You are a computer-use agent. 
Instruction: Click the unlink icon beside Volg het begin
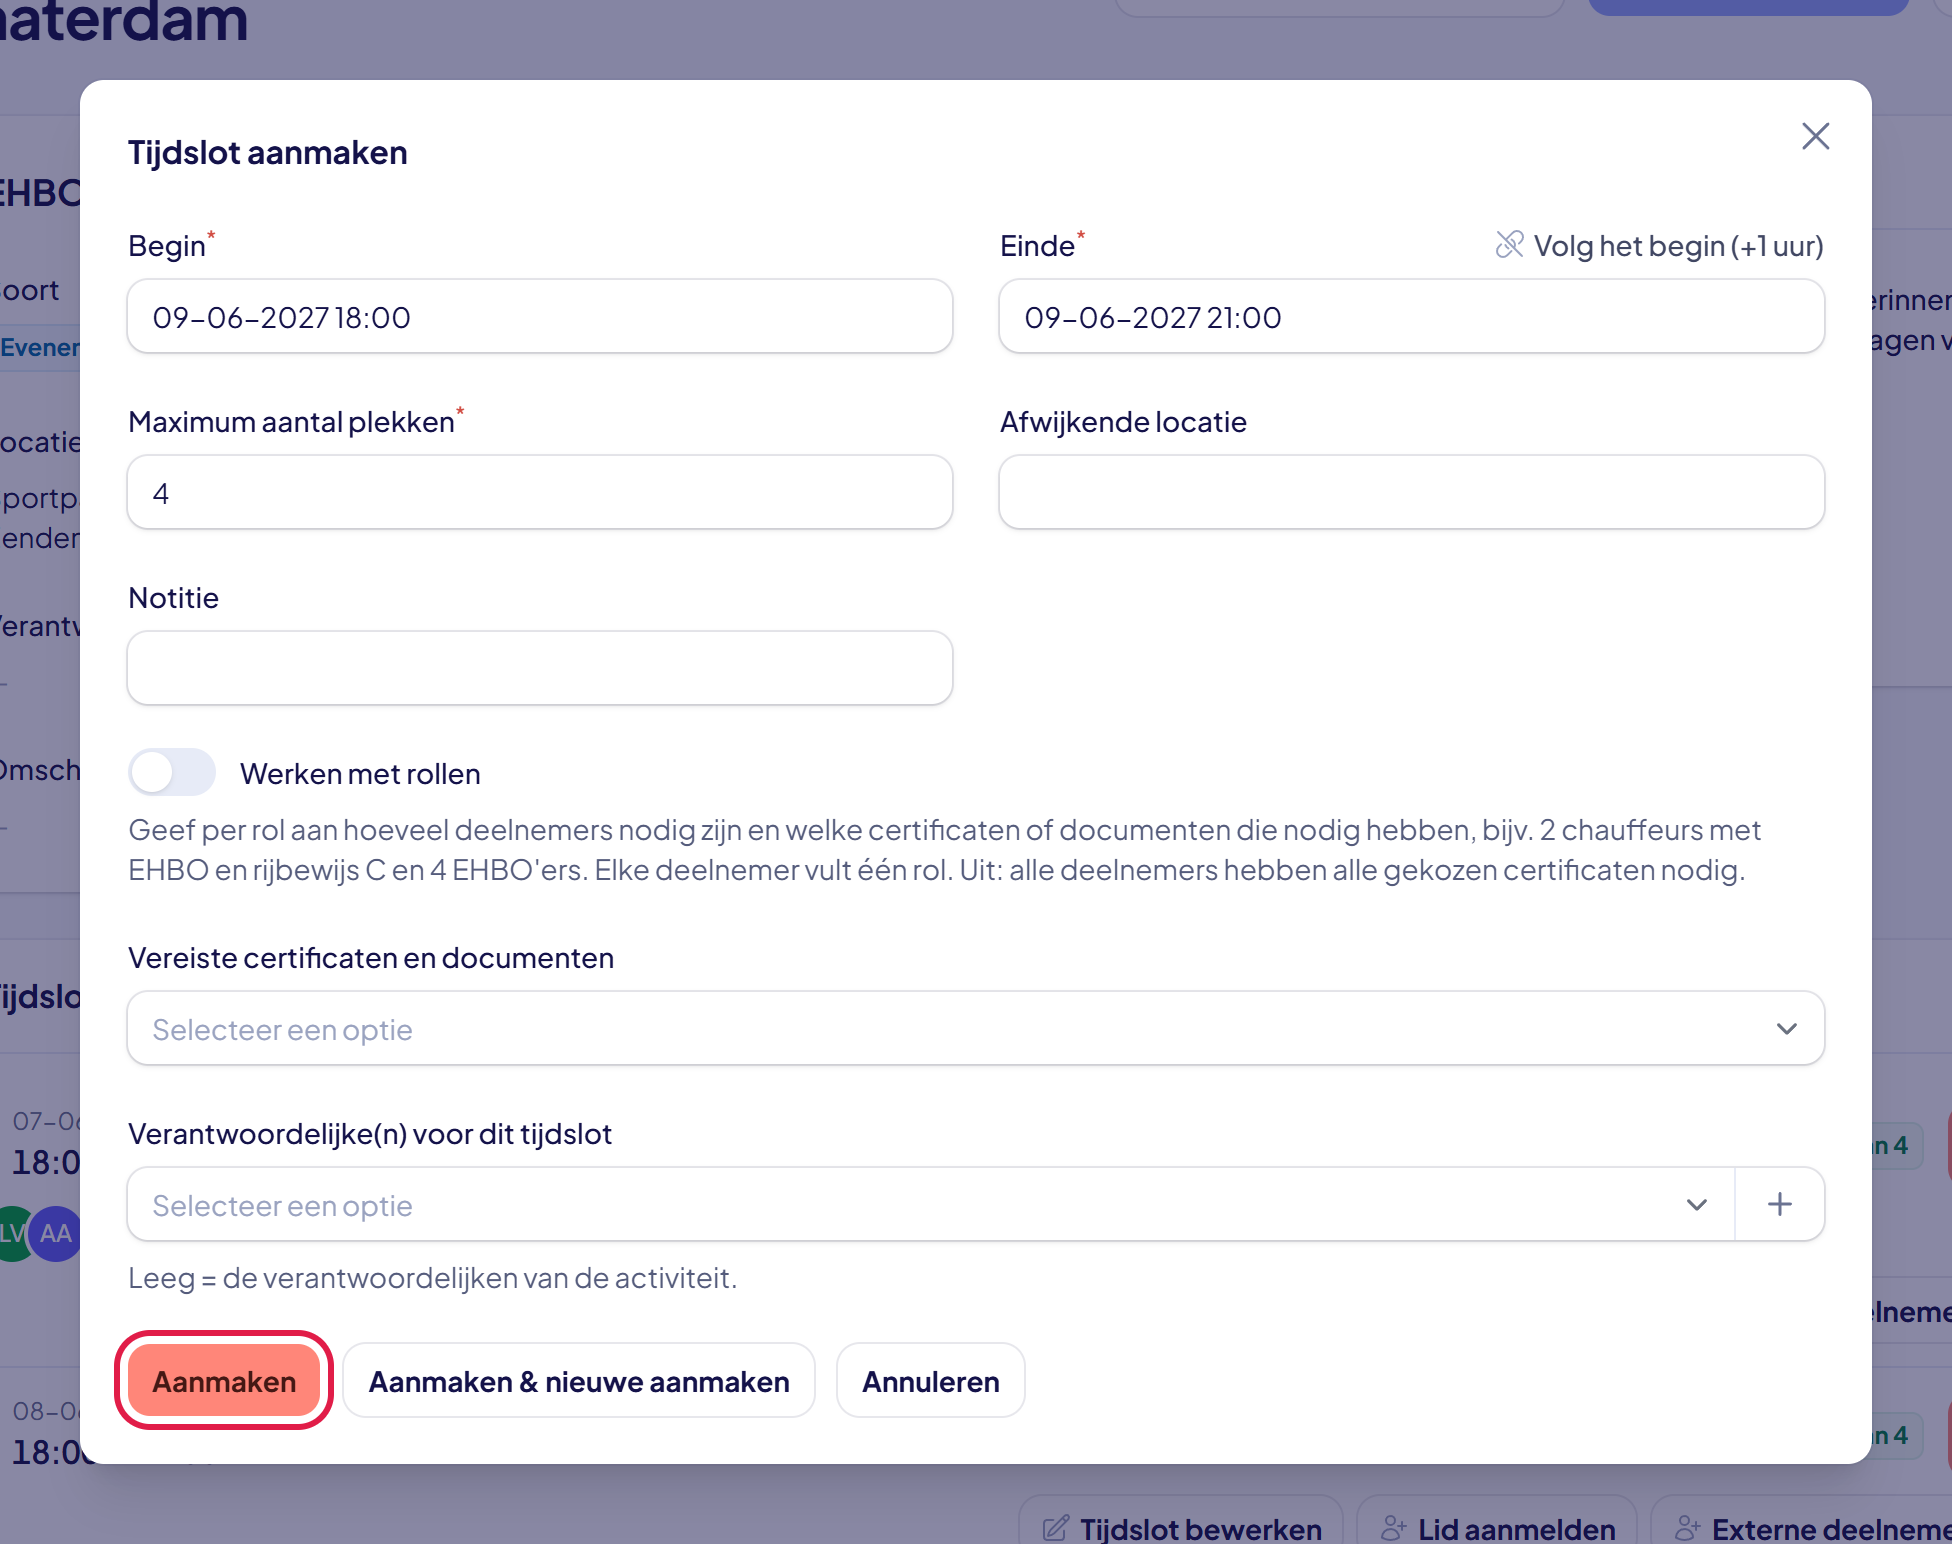(x=1509, y=245)
